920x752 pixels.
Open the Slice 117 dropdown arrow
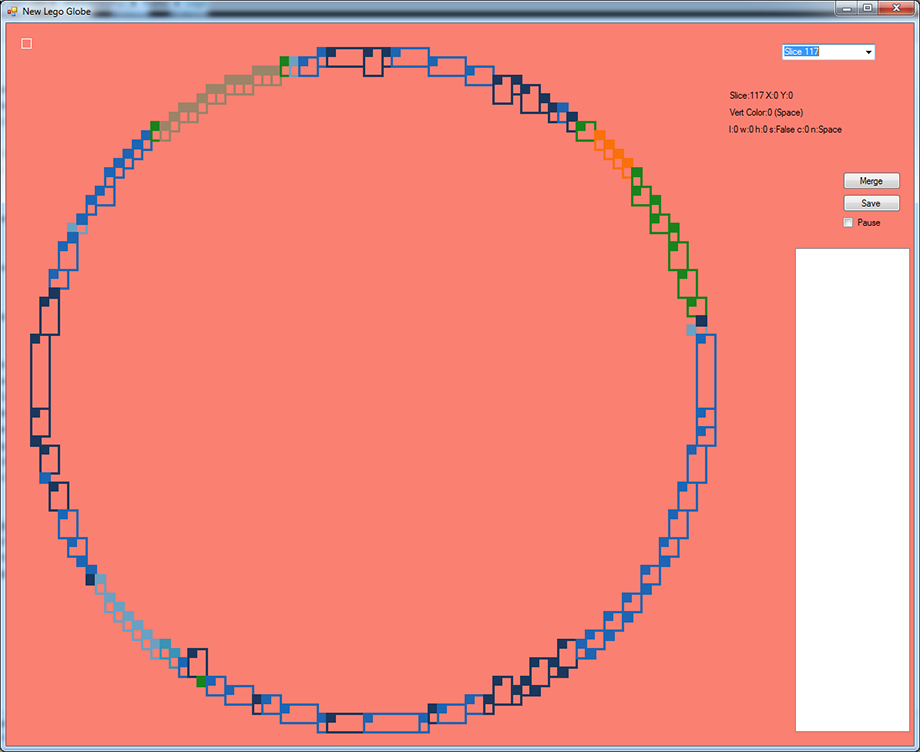[867, 52]
